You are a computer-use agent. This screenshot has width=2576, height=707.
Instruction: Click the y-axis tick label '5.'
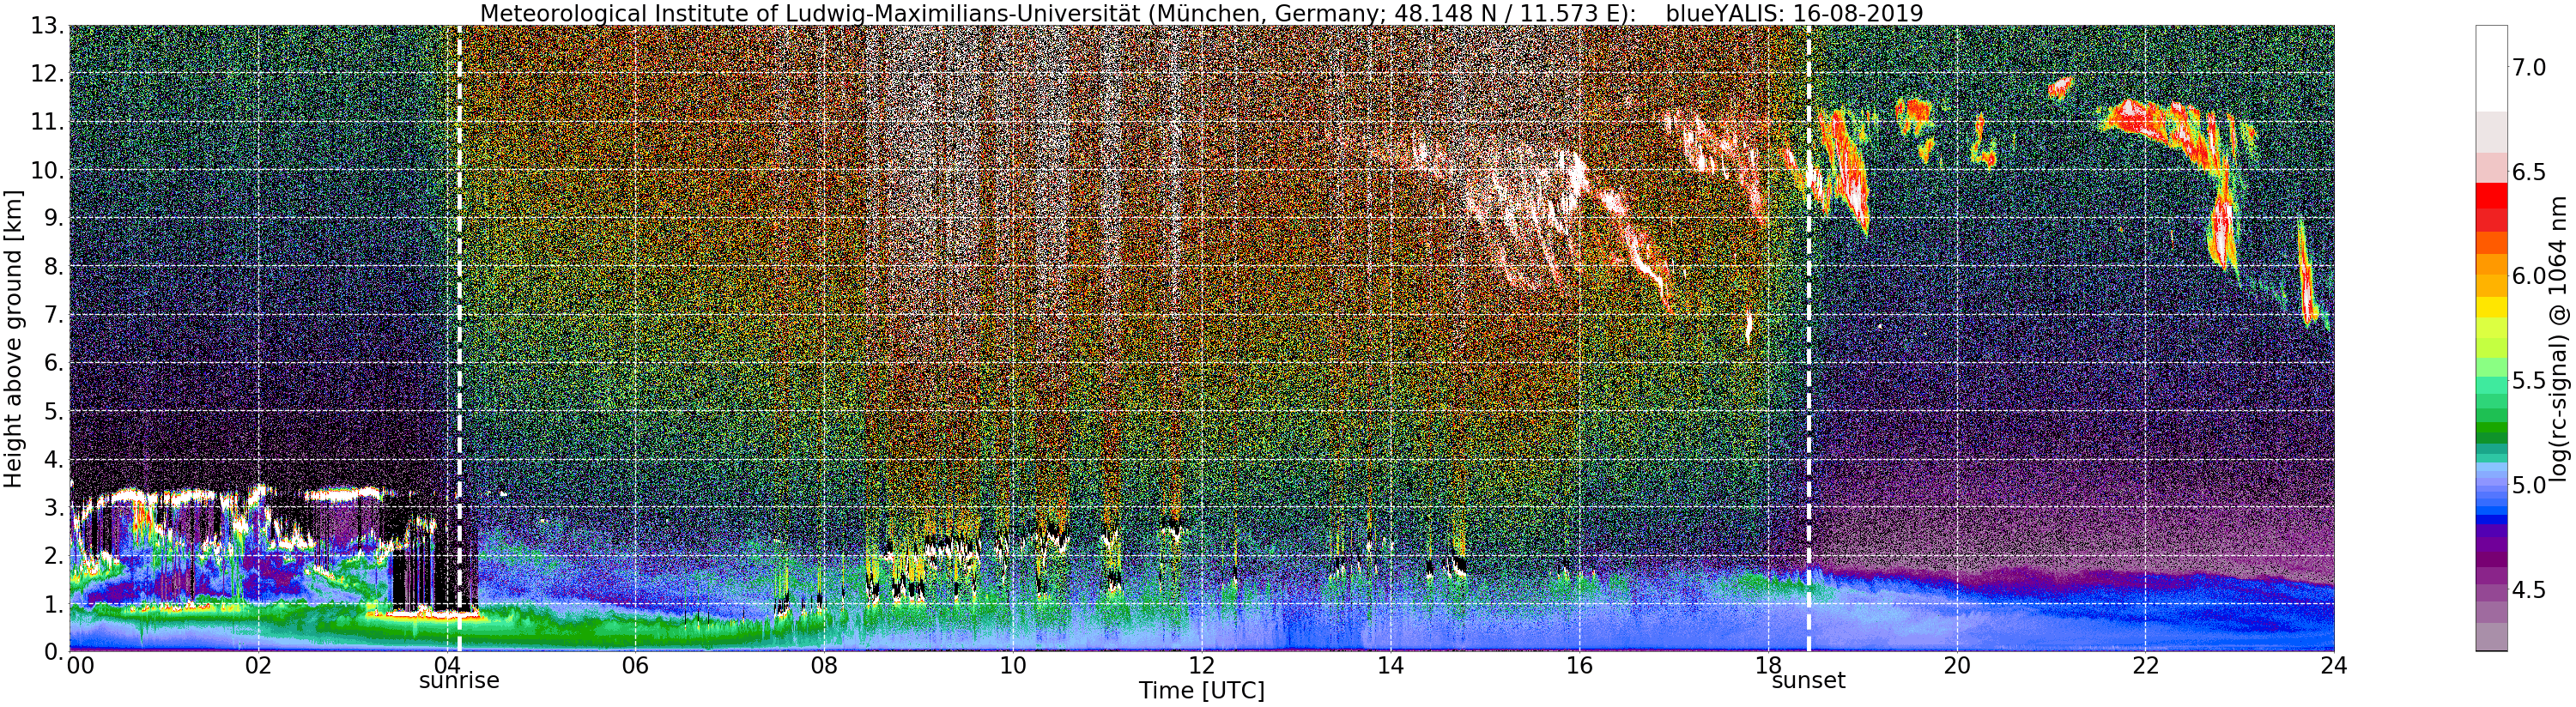(54, 411)
